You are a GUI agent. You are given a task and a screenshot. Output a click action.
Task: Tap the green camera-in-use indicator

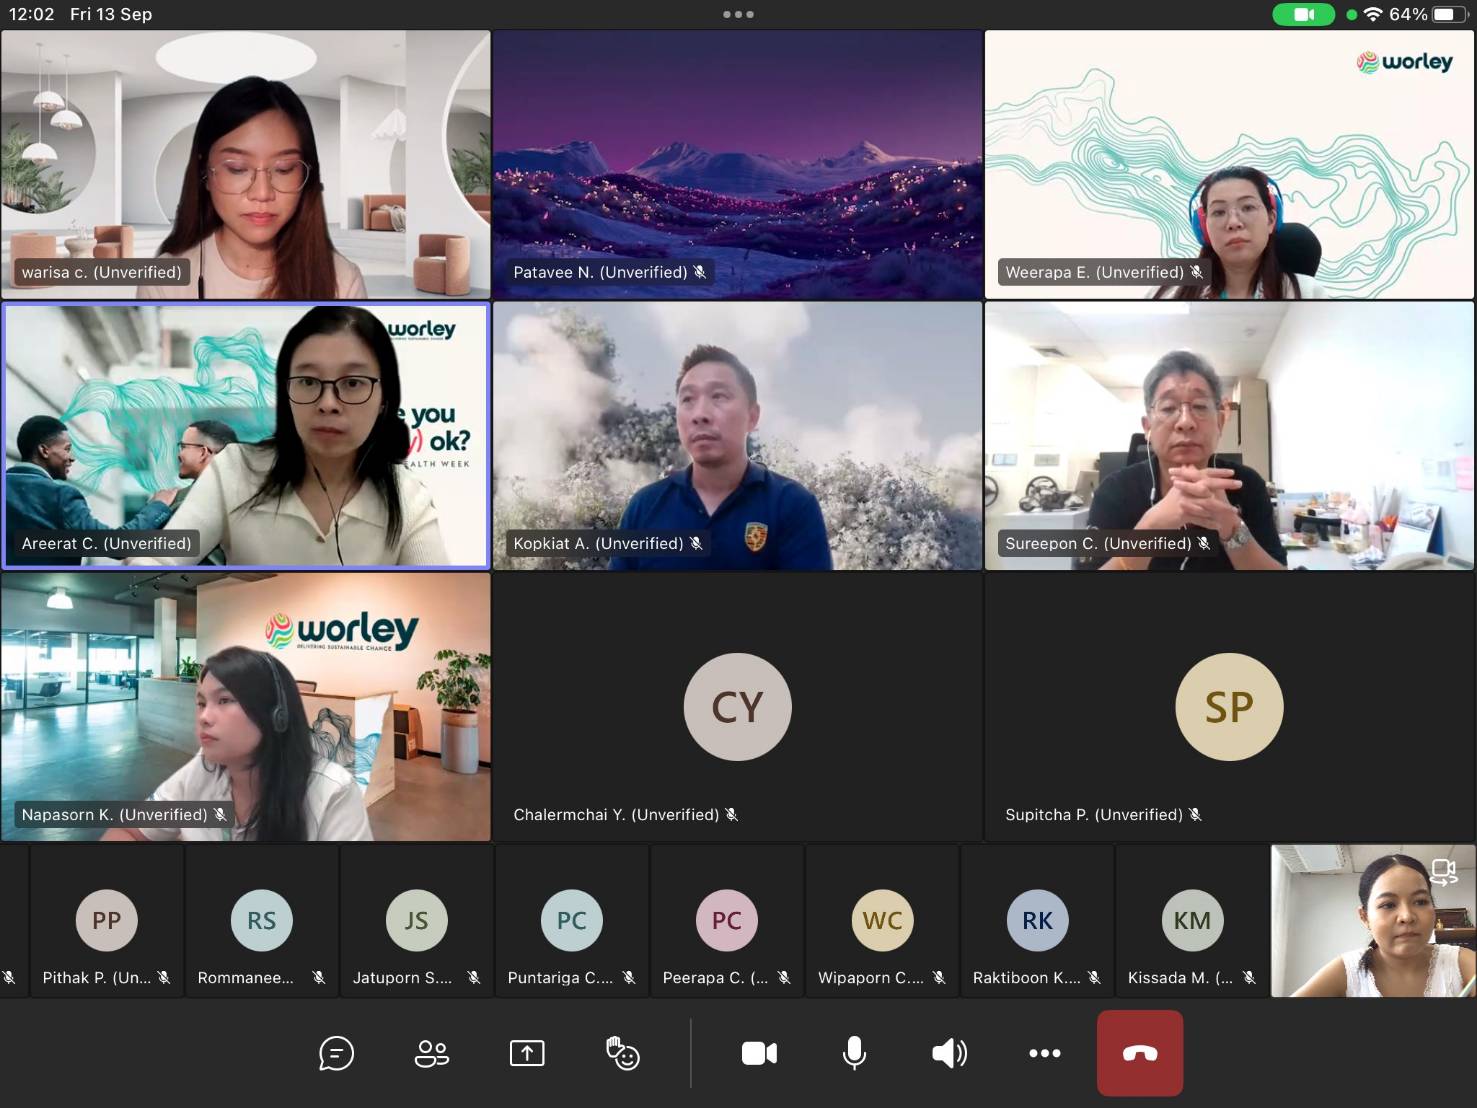[1303, 14]
